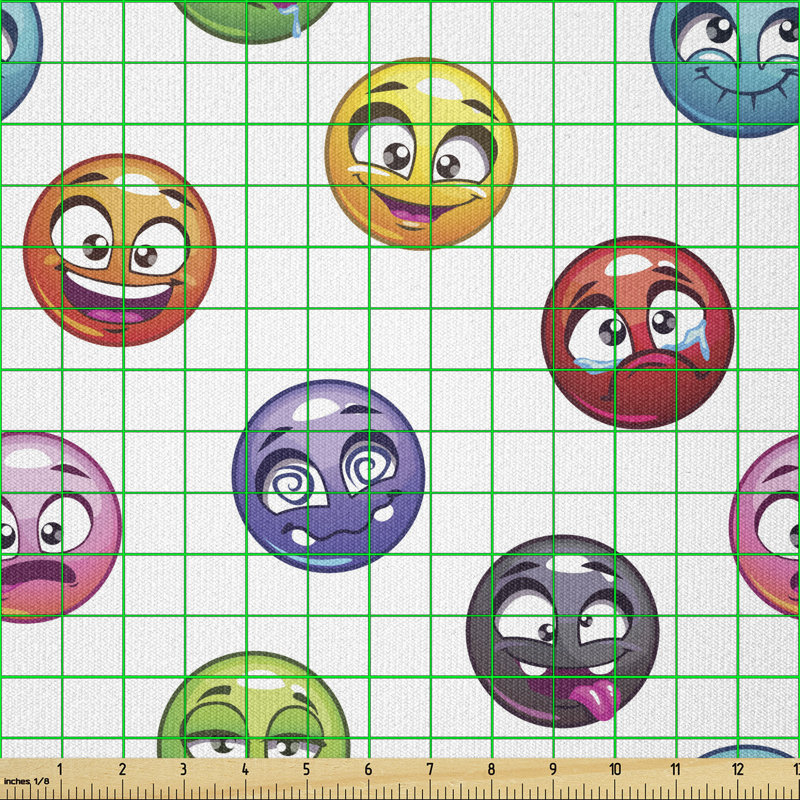Click ruler number 7

point(430,769)
